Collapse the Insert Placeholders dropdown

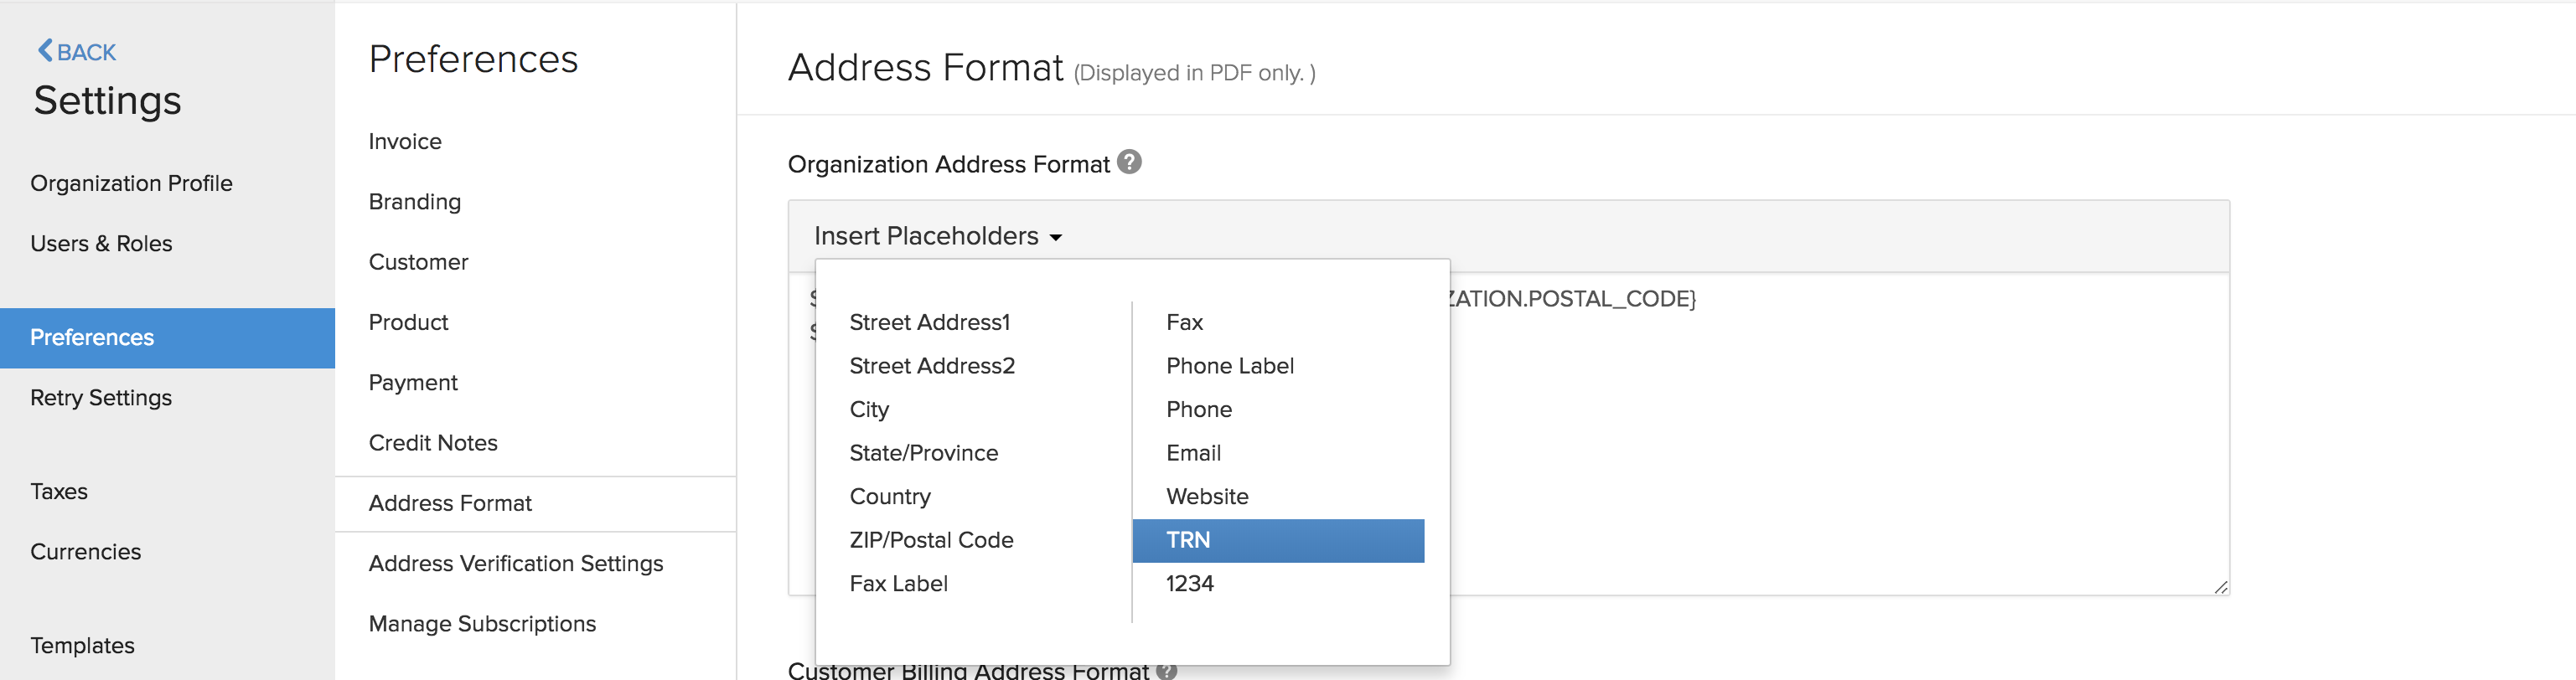click(x=938, y=236)
